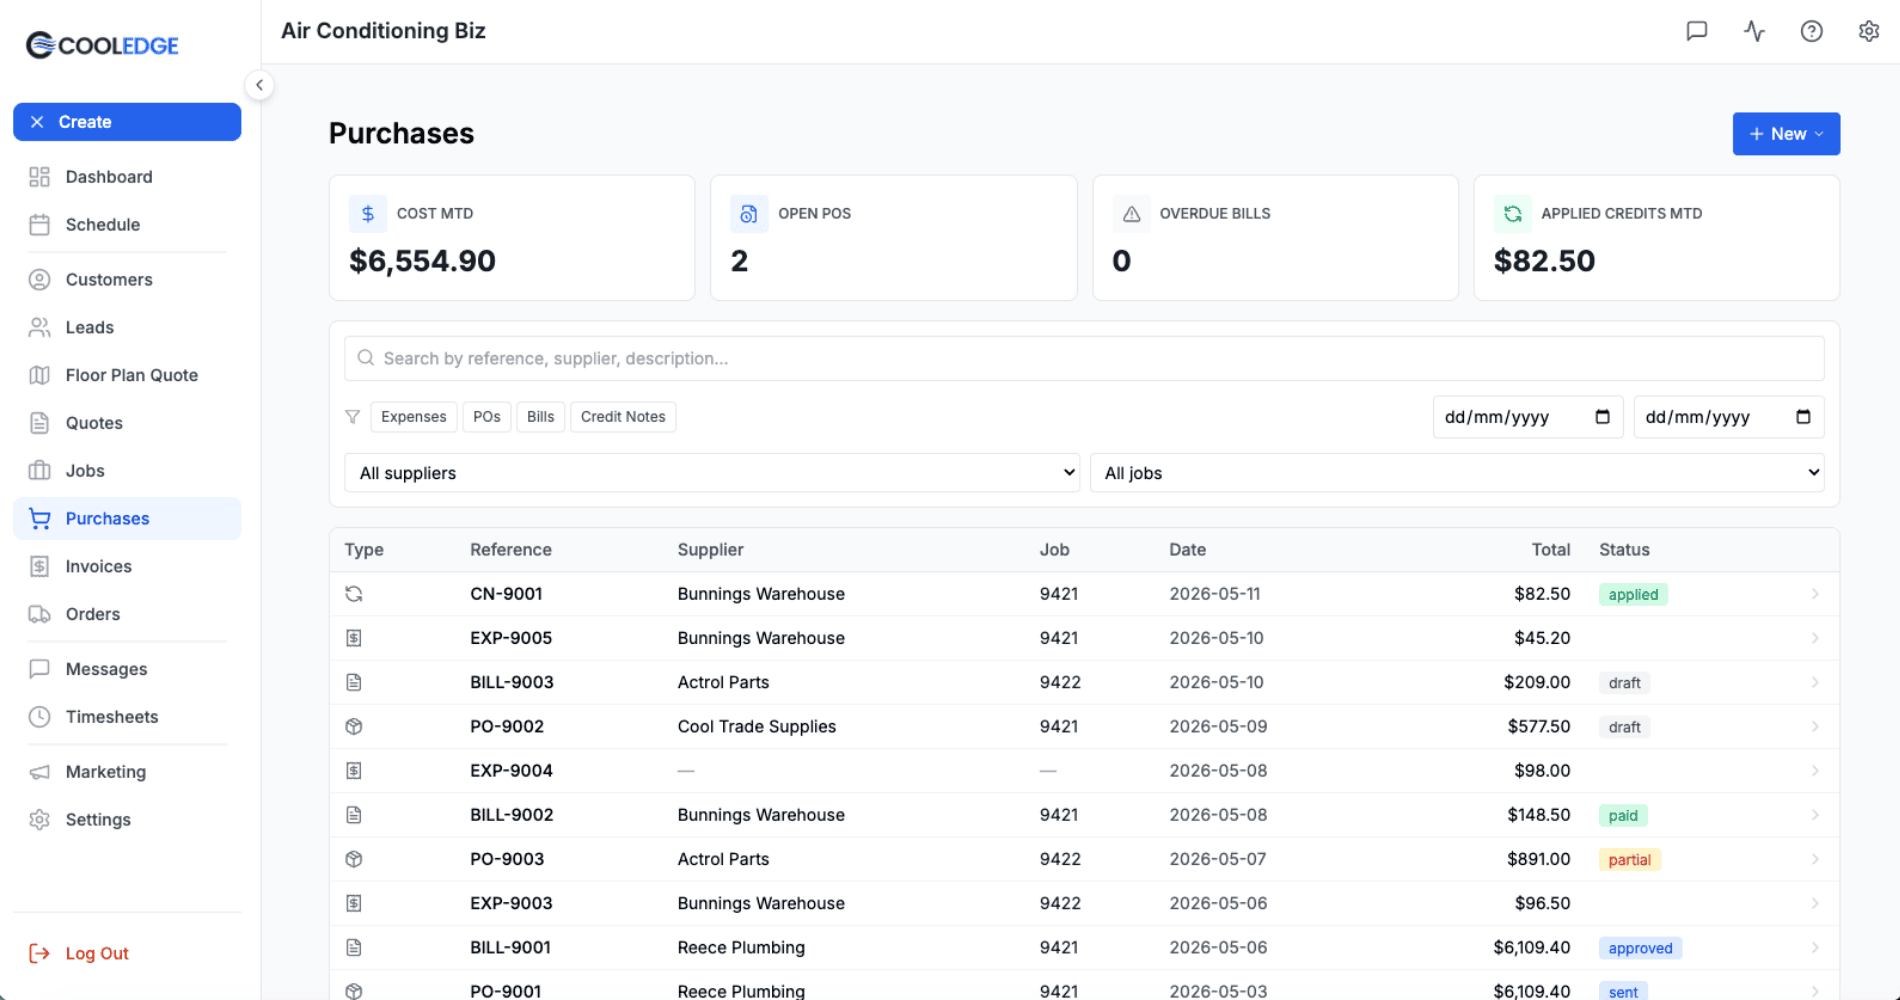
Task: Click the Dashboard grid icon in sidebar
Action: 39,177
